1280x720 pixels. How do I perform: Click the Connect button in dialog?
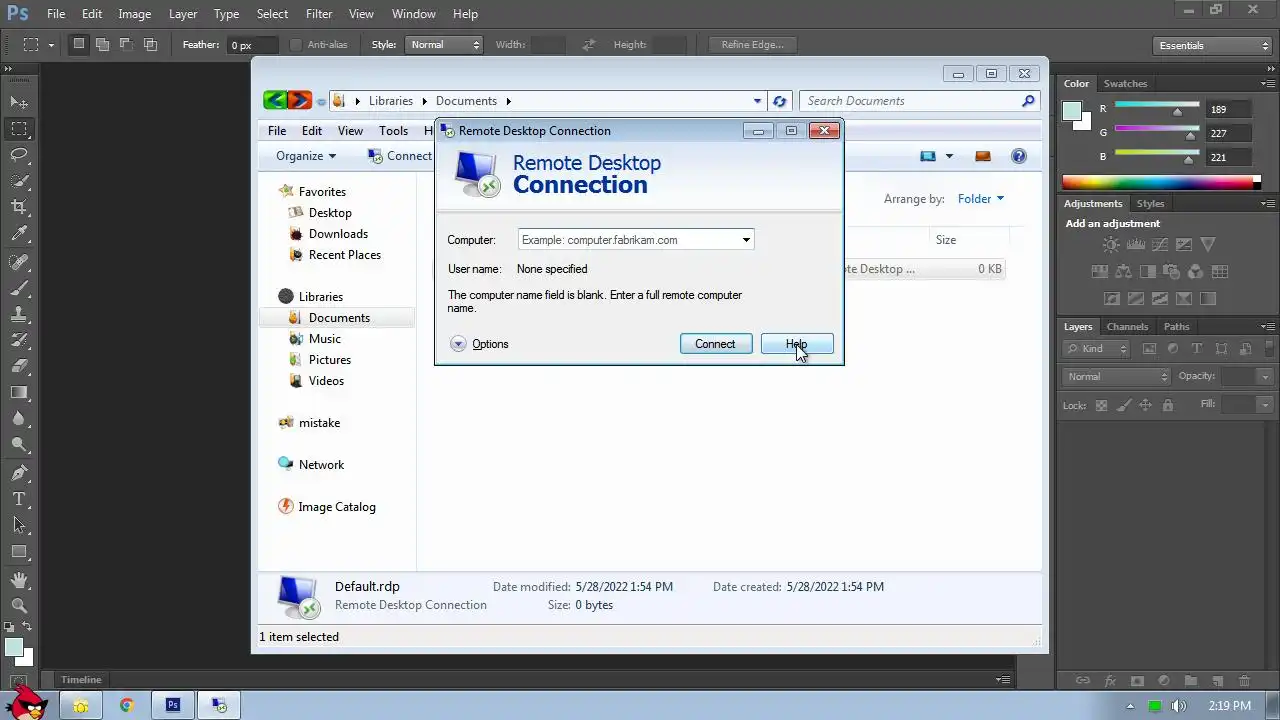point(715,344)
